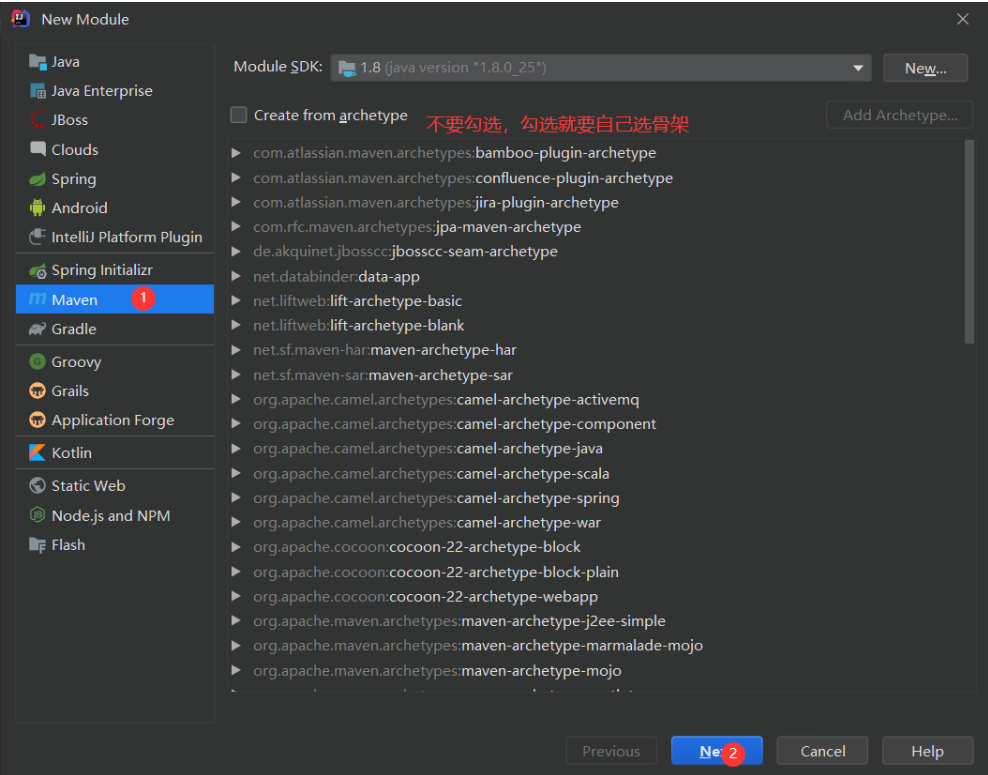Viewport: 988px width, 775px height.
Task: Select Java Enterprise module type
Action: (115, 91)
